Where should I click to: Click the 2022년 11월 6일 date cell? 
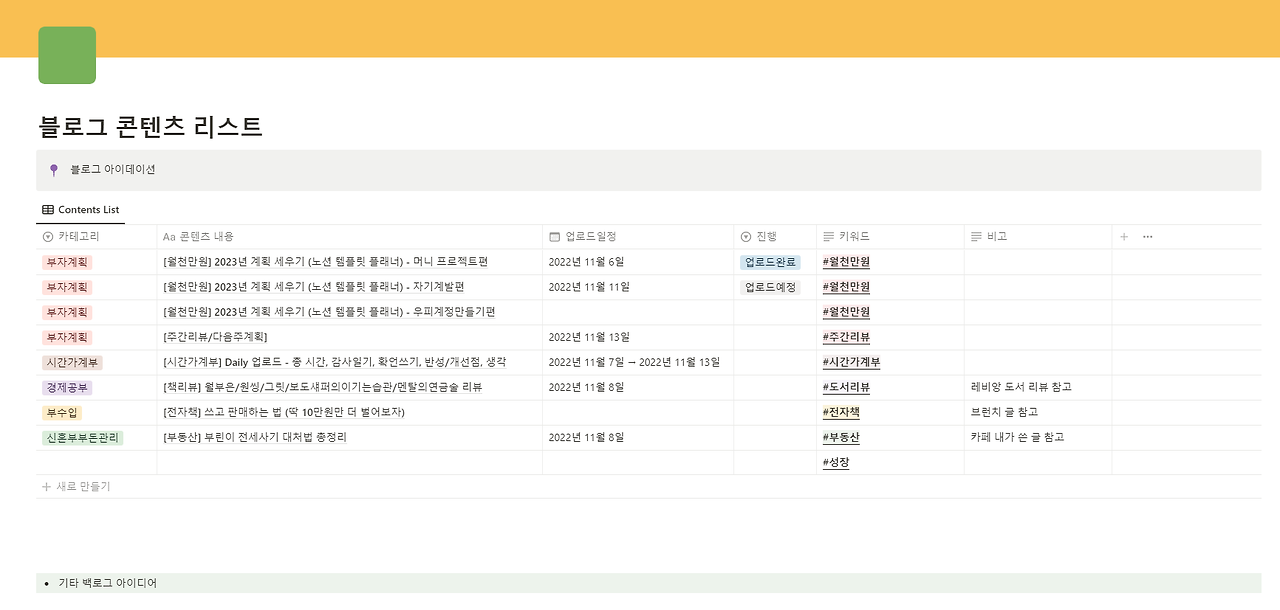coord(586,262)
